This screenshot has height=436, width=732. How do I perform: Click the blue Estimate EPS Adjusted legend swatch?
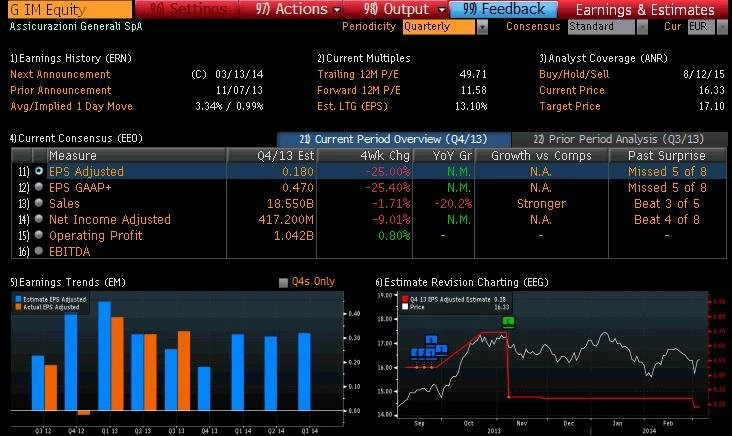[18, 299]
